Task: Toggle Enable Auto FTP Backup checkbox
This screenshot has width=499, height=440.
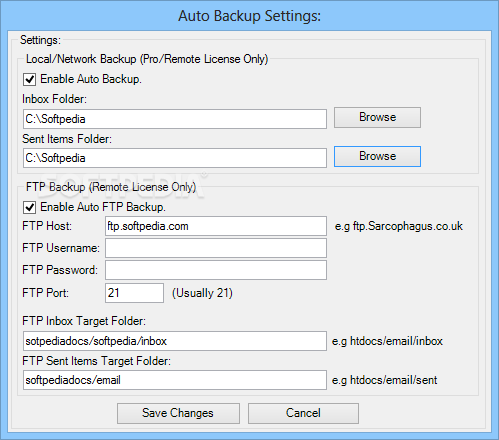Action: click(x=29, y=207)
